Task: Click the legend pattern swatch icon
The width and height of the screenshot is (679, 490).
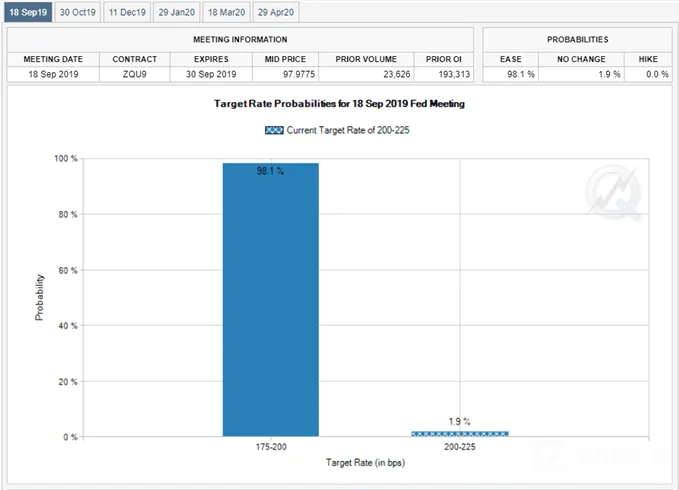Action: [x=274, y=130]
